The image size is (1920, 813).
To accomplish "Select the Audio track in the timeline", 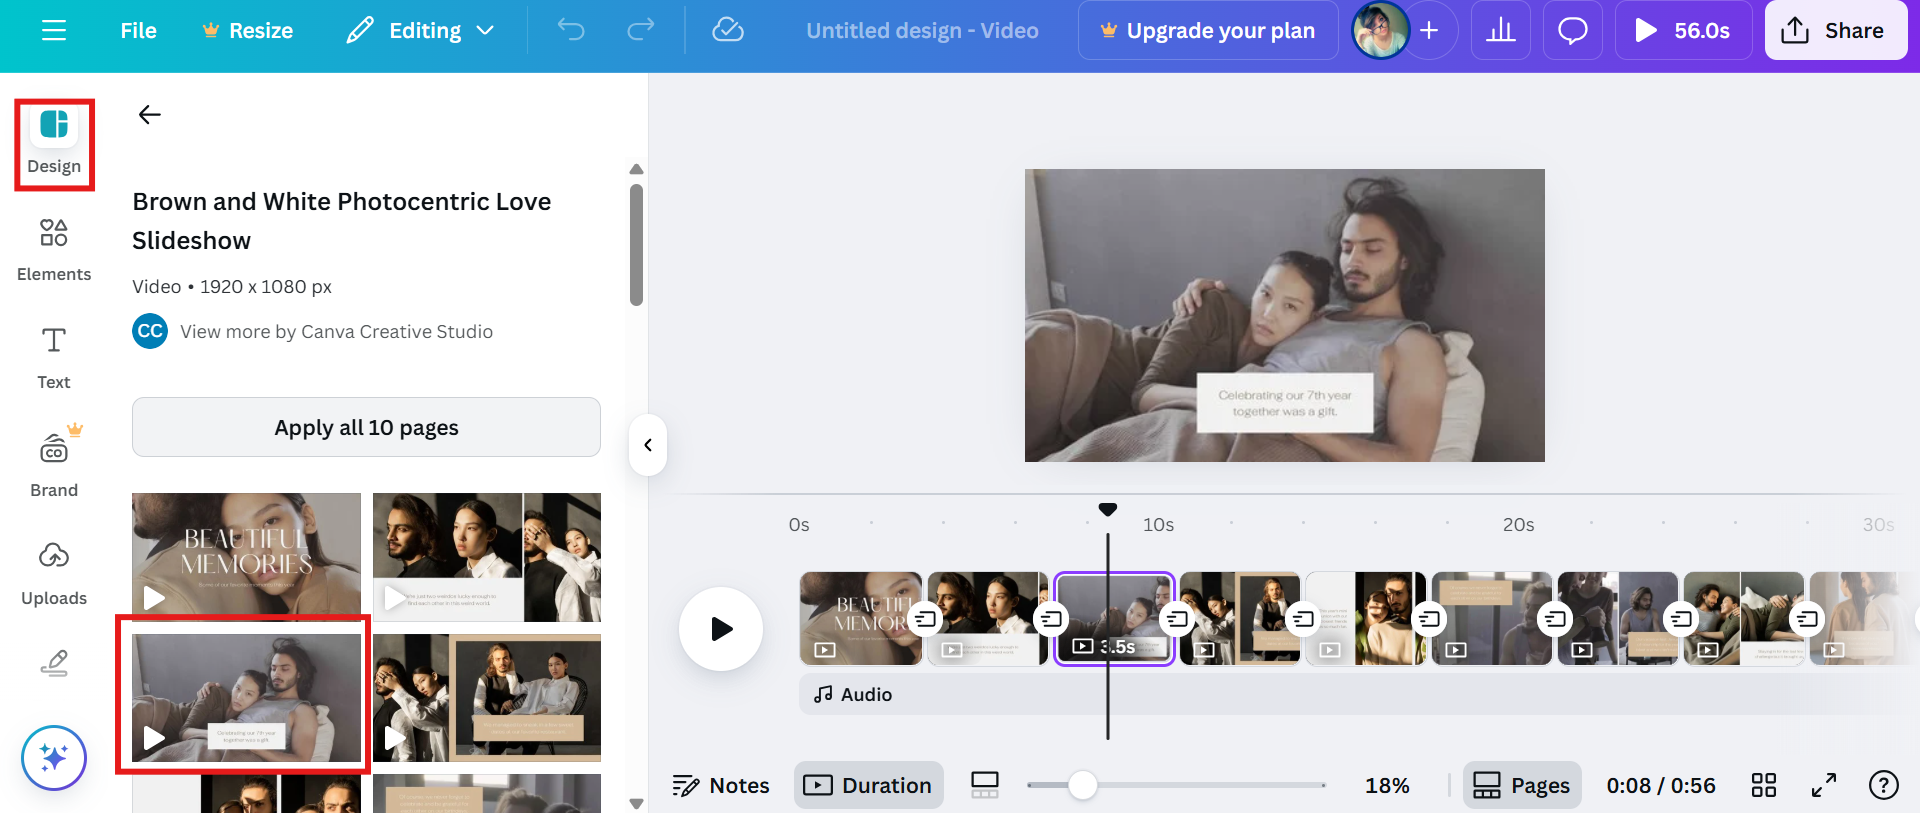I will [1350, 694].
